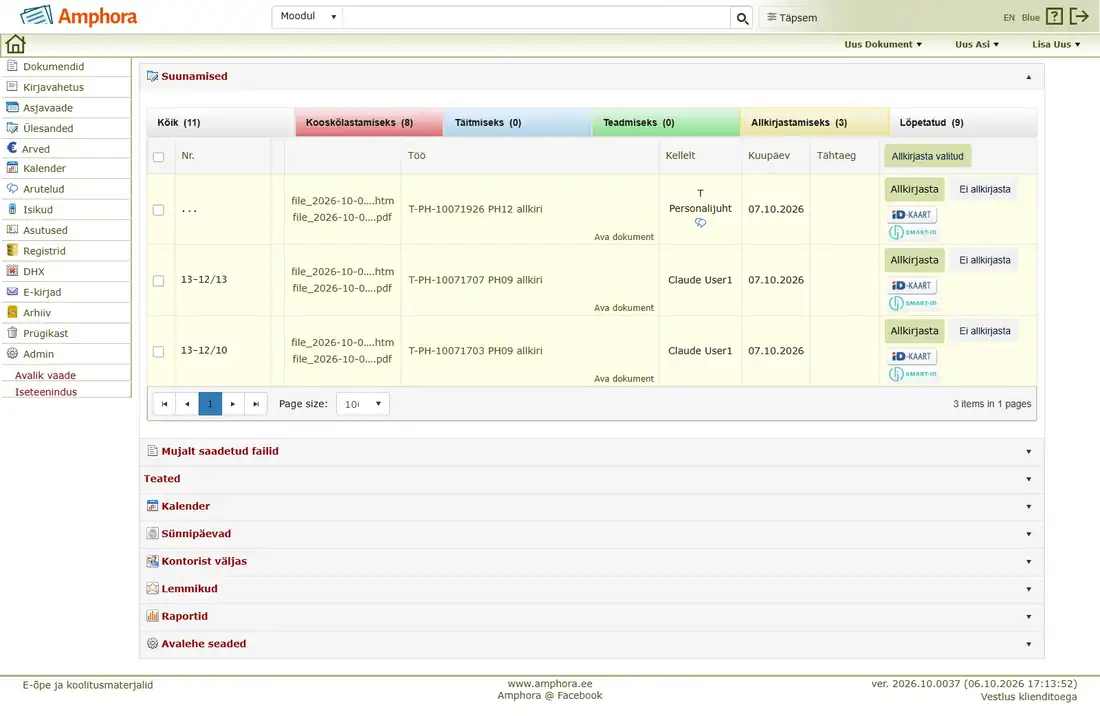Go to next page in pager

coord(233,404)
